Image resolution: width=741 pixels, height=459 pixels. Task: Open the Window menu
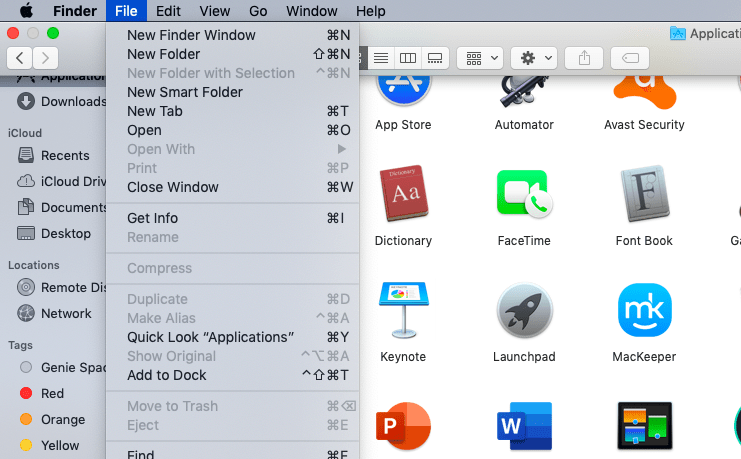tap(311, 10)
